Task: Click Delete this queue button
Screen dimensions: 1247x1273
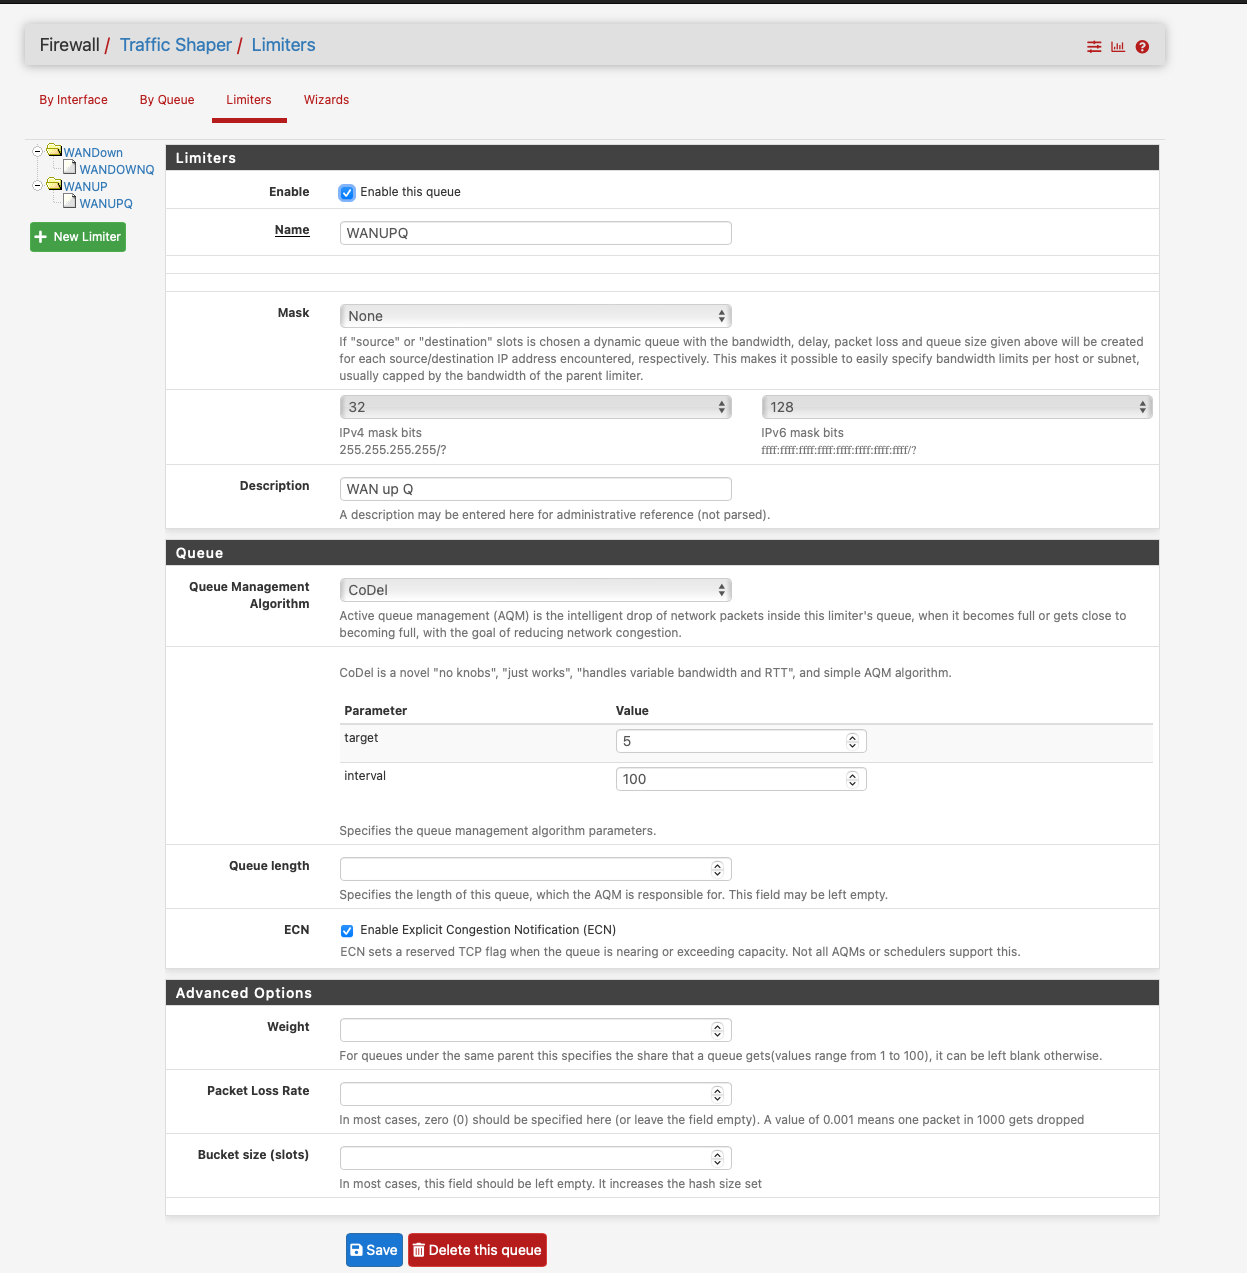Action: (477, 1250)
